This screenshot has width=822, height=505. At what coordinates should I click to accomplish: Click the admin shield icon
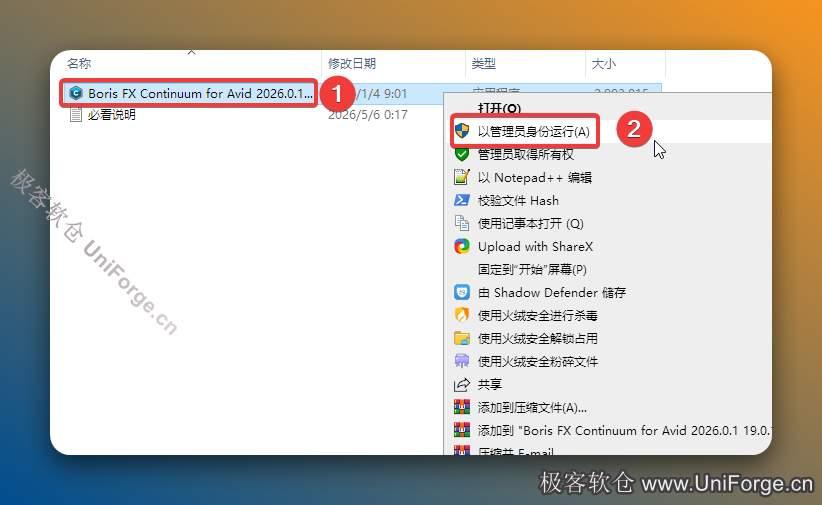click(462, 131)
